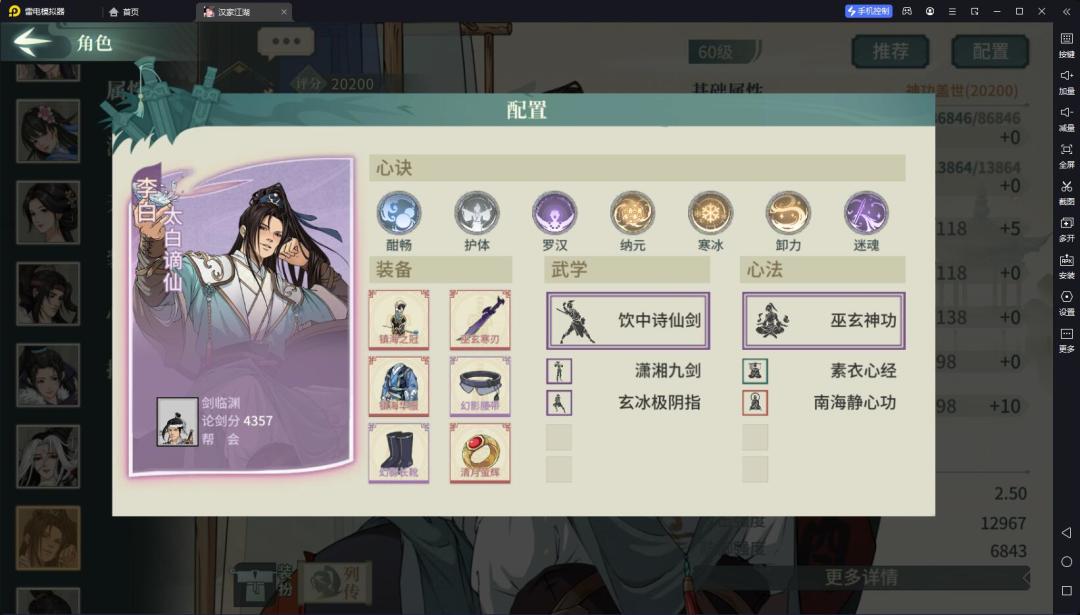The height and width of the screenshot is (615, 1080).
Task: Select the 迷魂 heart technique icon
Action: [866, 213]
